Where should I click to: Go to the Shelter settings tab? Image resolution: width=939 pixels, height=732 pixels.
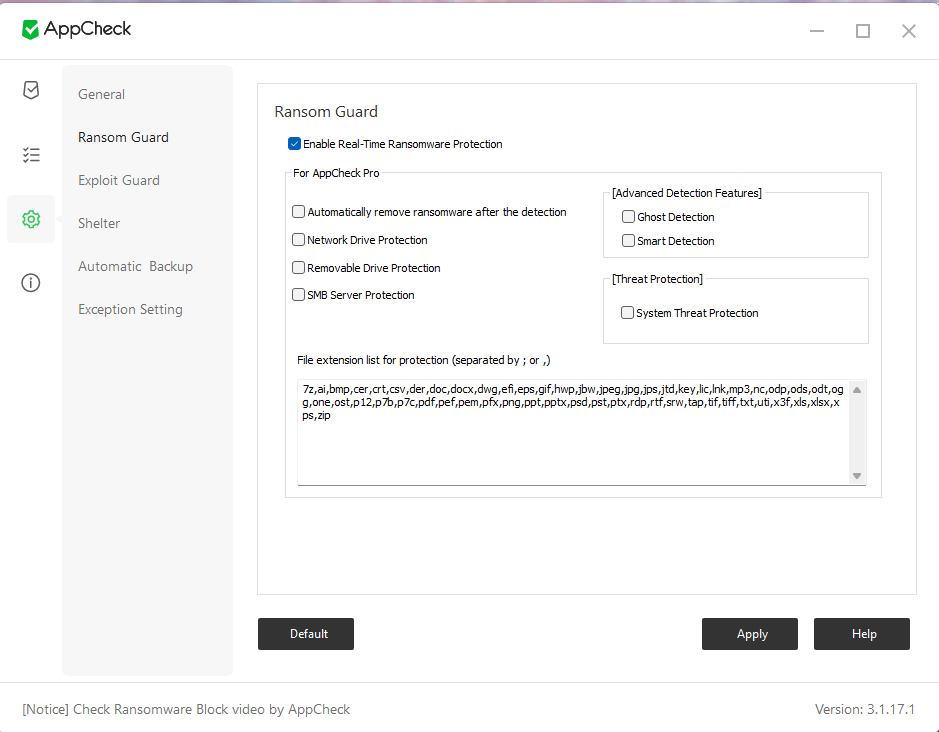pos(99,223)
